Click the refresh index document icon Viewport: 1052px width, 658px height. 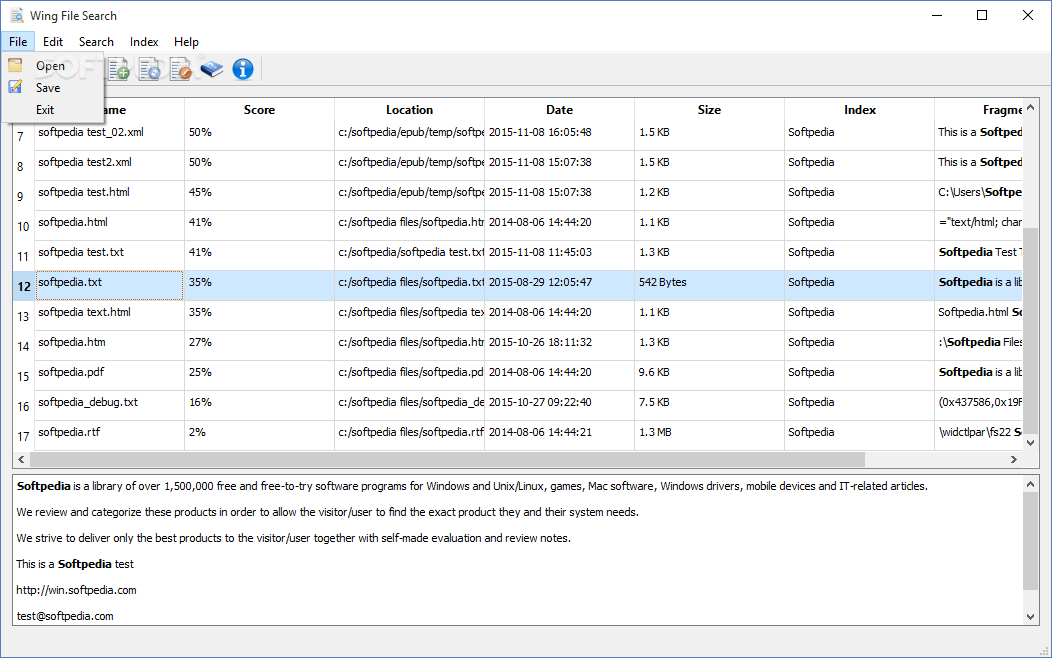150,69
